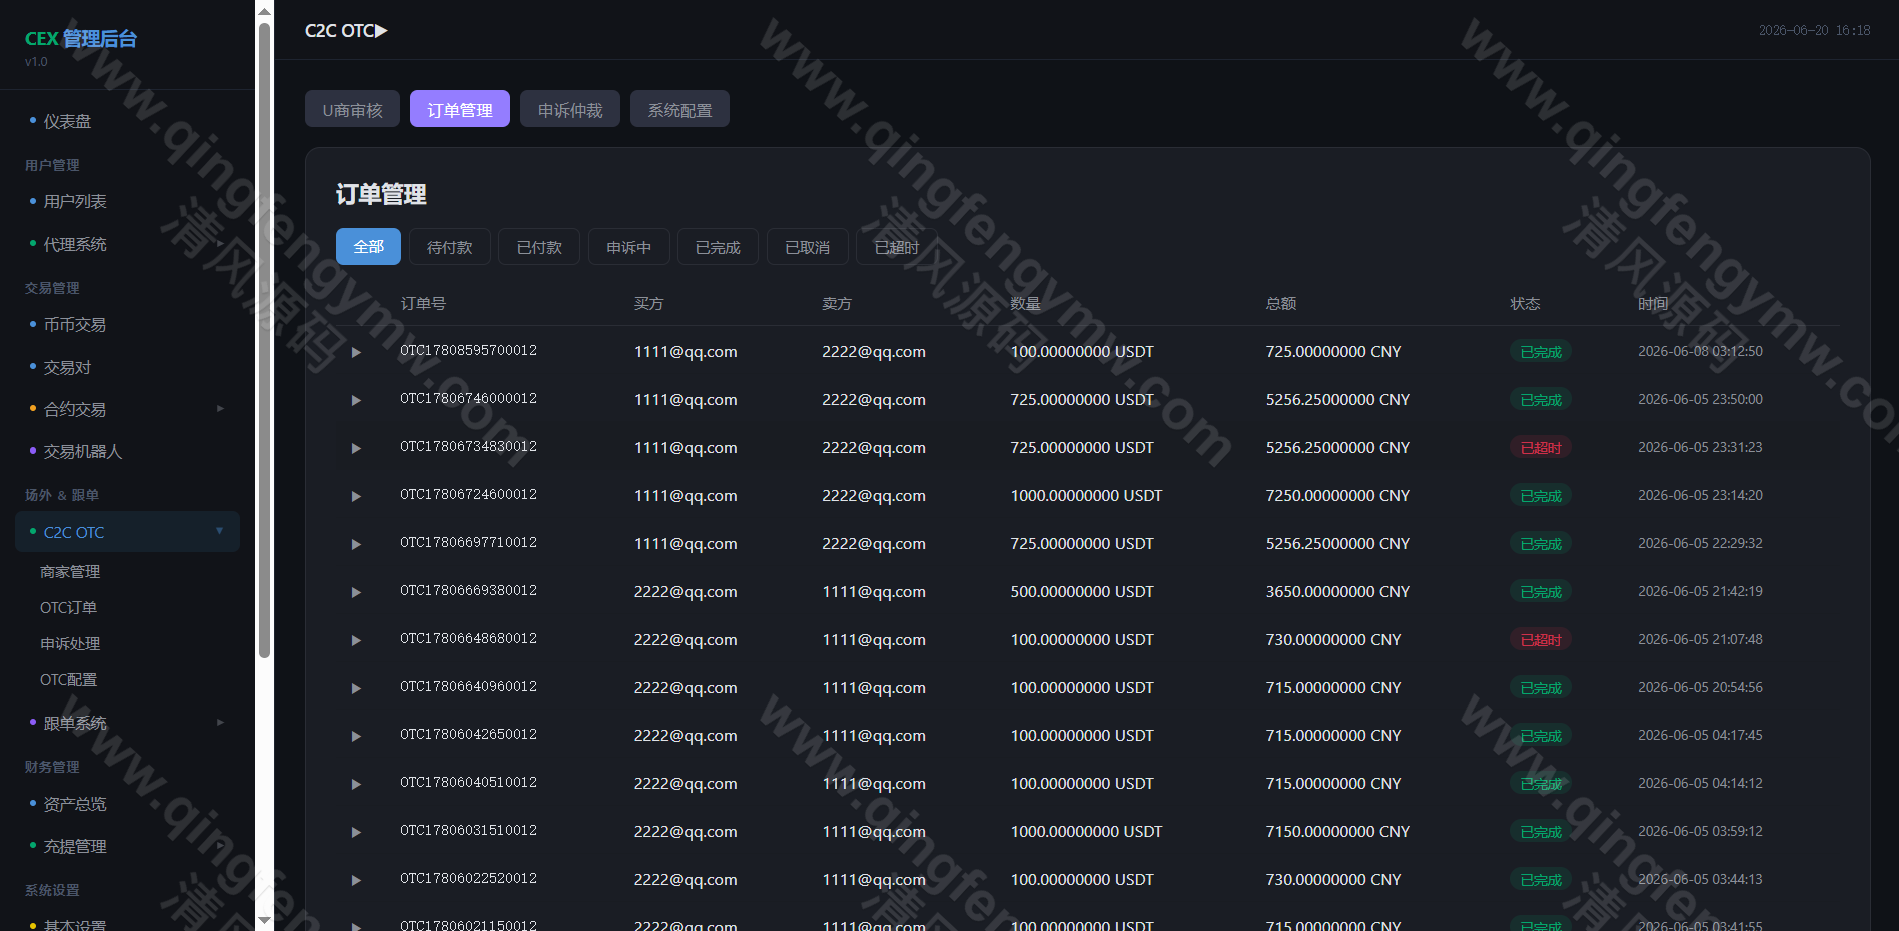1899x931 pixels.
Task: Click timestamp 2026-06-08 03:12:50
Action: (x=1700, y=352)
